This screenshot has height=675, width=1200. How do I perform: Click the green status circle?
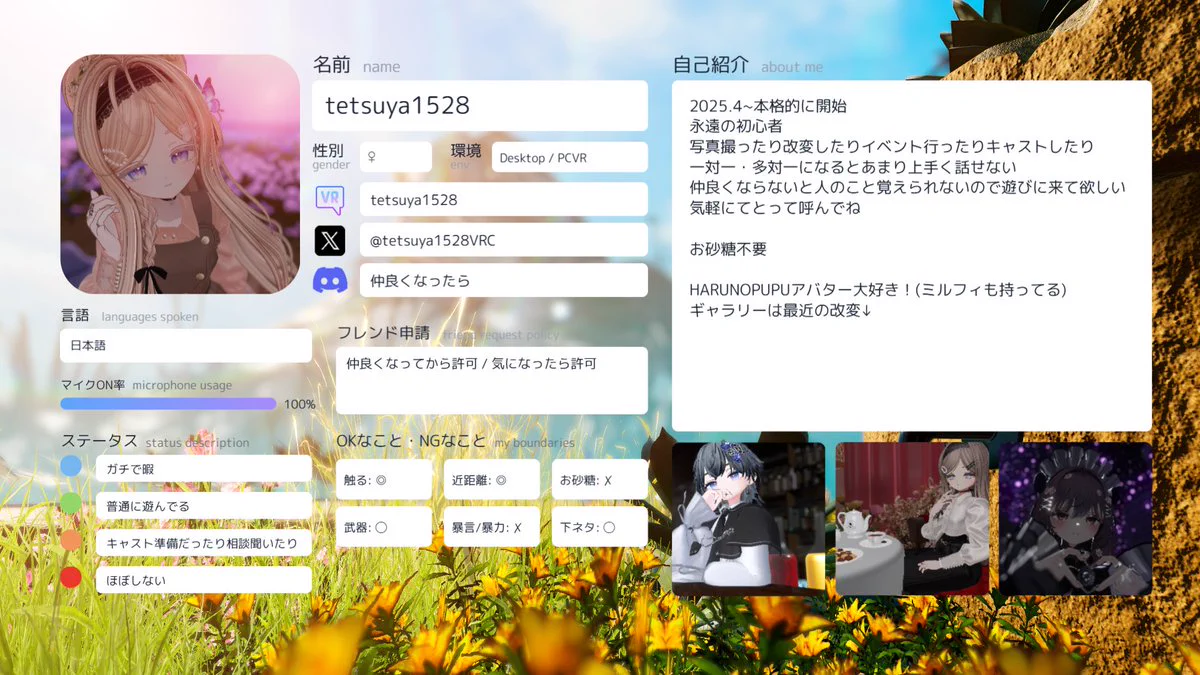click(71, 503)
